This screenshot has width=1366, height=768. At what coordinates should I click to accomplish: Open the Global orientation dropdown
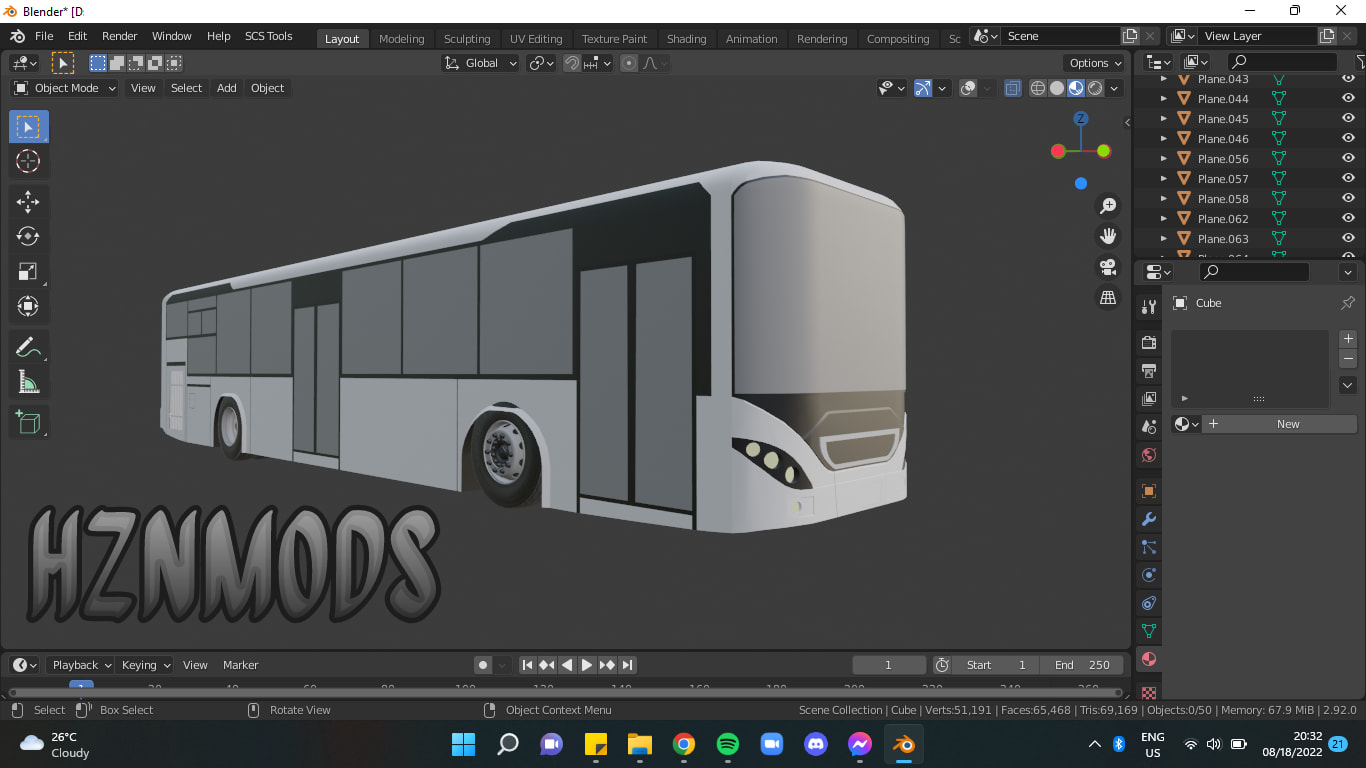point(481,63)
